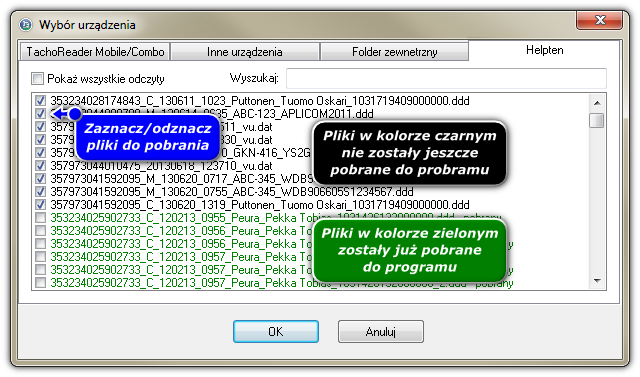Click scroll down arrow of file list
The width and height of the screenshot is (640, 377).
[x=597, y=281]
